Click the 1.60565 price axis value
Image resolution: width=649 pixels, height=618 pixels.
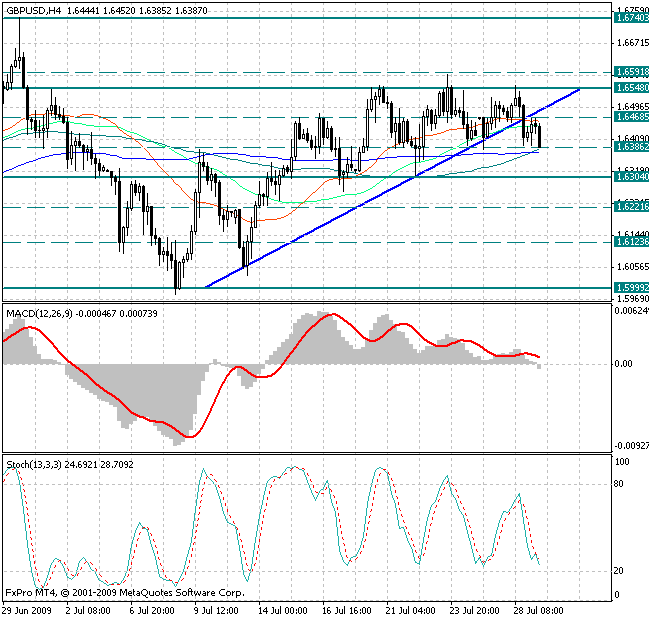coord(632,267)
